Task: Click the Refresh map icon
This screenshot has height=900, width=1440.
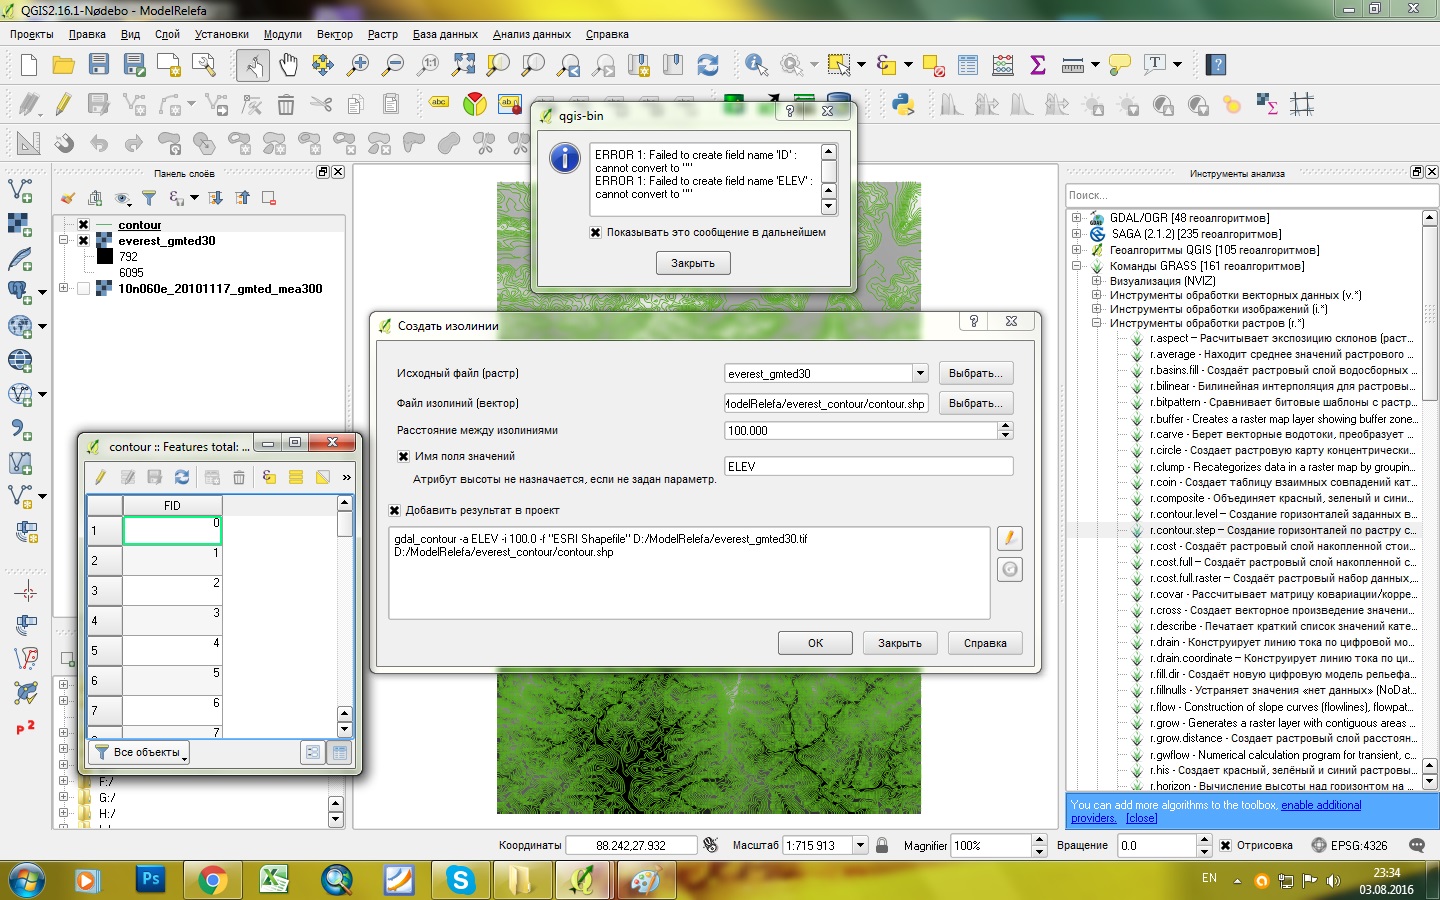Action: click(708, 66)
